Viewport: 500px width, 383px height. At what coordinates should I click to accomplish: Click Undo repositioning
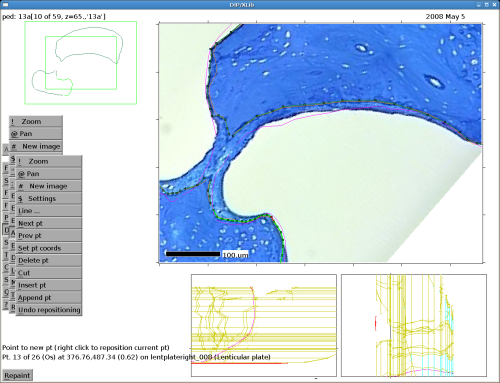[49, 310]
